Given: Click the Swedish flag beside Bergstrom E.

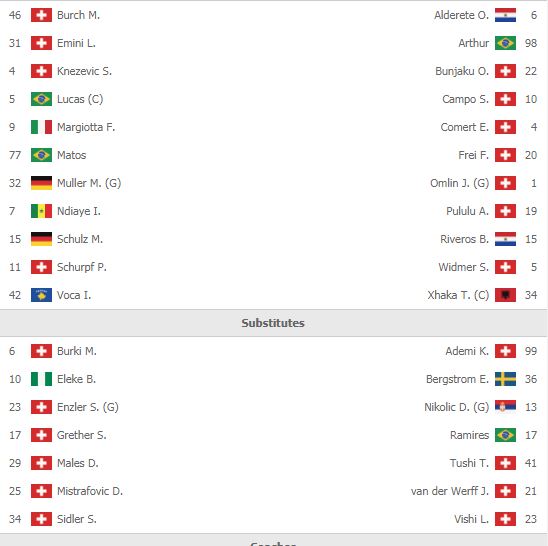Looking at the screenshot, I should pyautogui.click(x=505, y=379).
